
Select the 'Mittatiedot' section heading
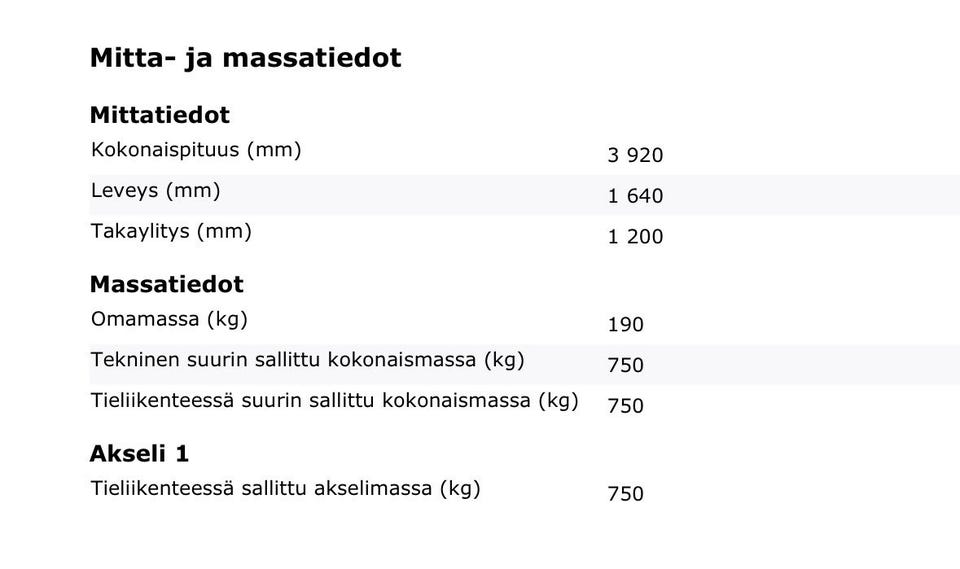[x=160, y=115]
